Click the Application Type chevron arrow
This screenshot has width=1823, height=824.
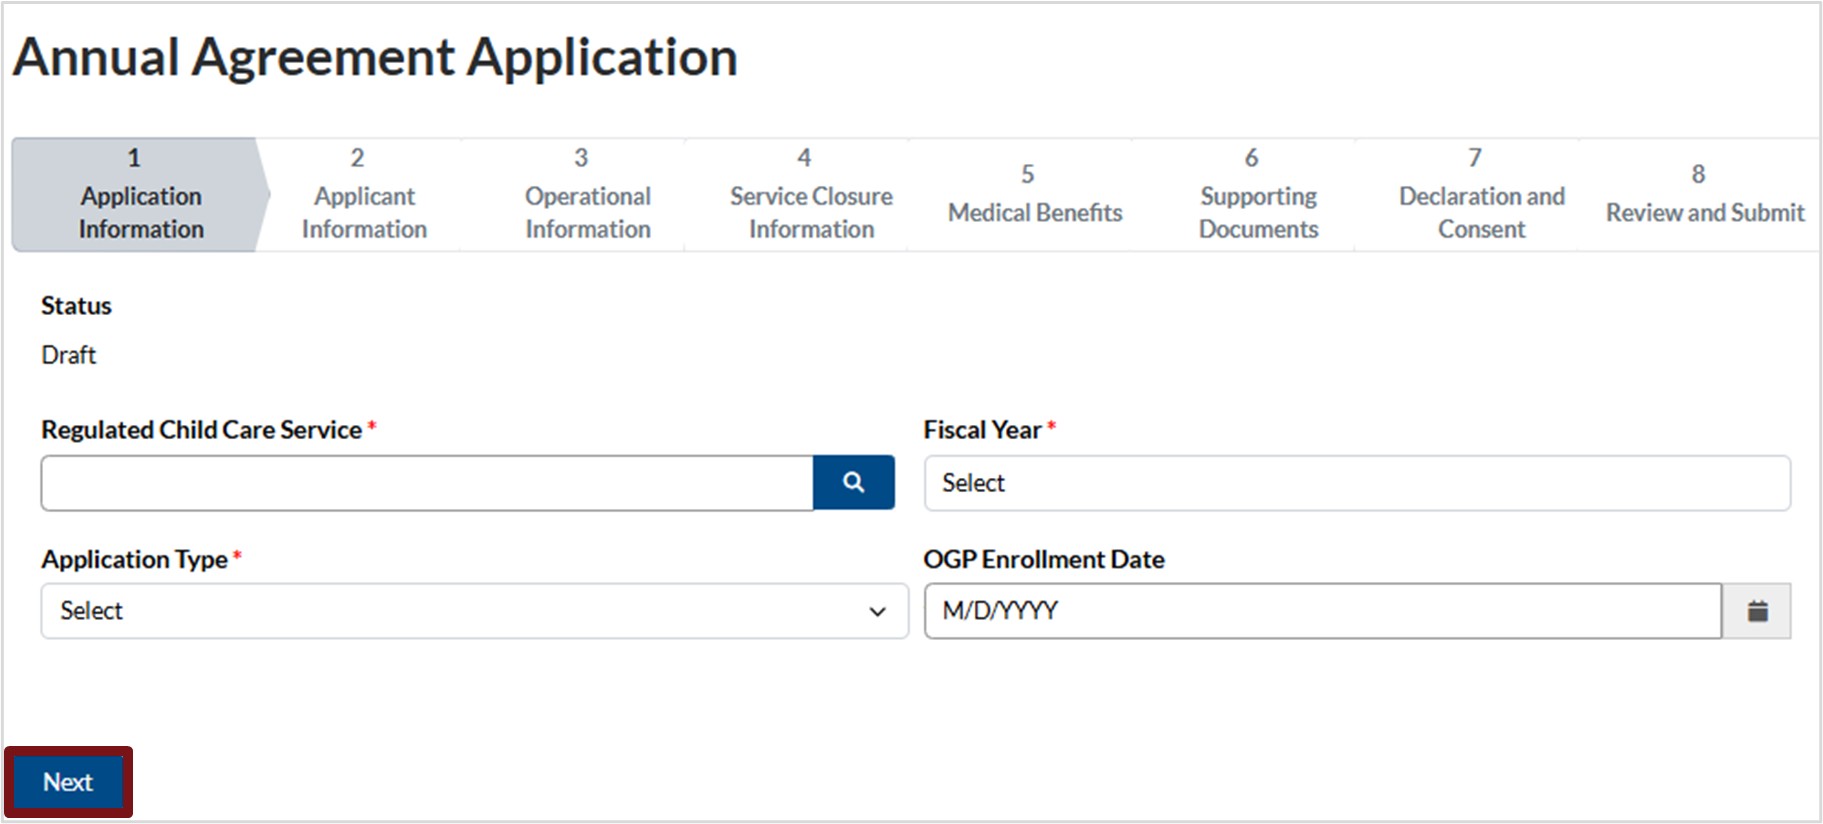877,612
